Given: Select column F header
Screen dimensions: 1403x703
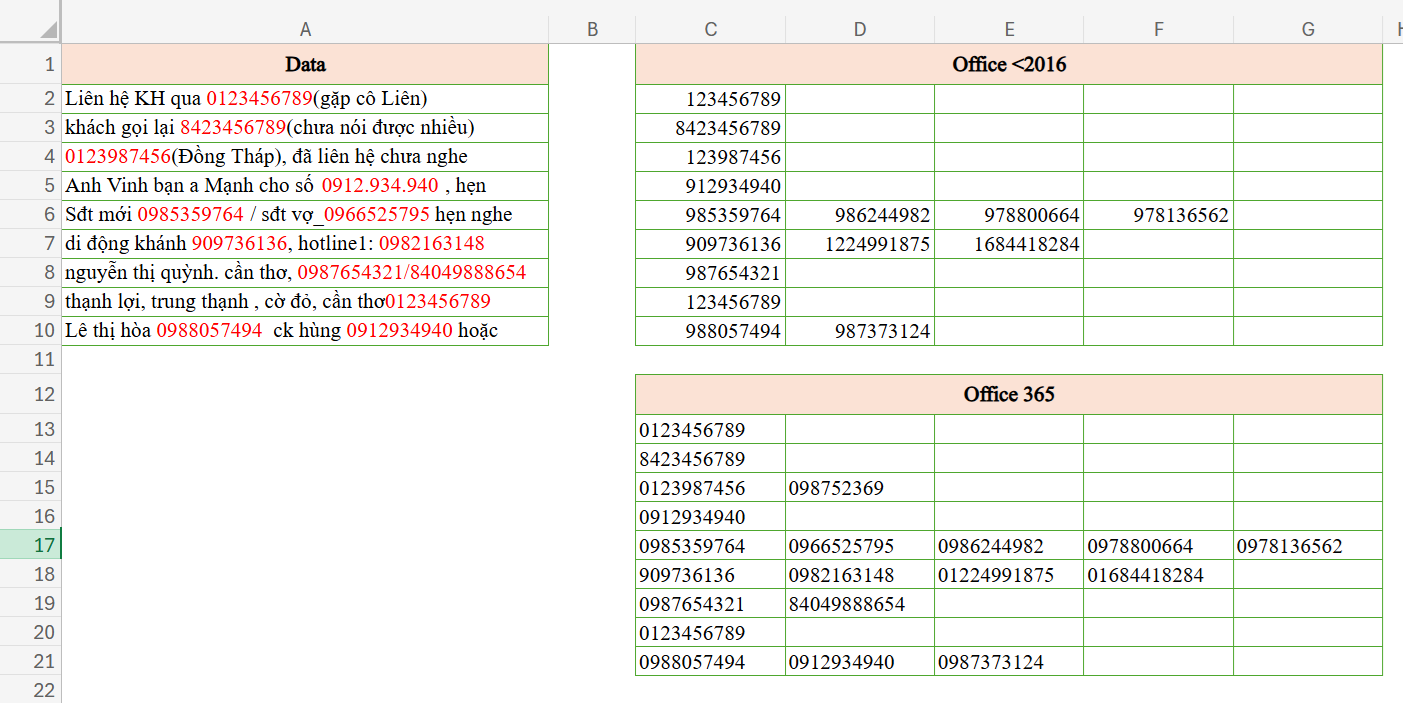Looking at the screenshot, I should coord(1158,29).
